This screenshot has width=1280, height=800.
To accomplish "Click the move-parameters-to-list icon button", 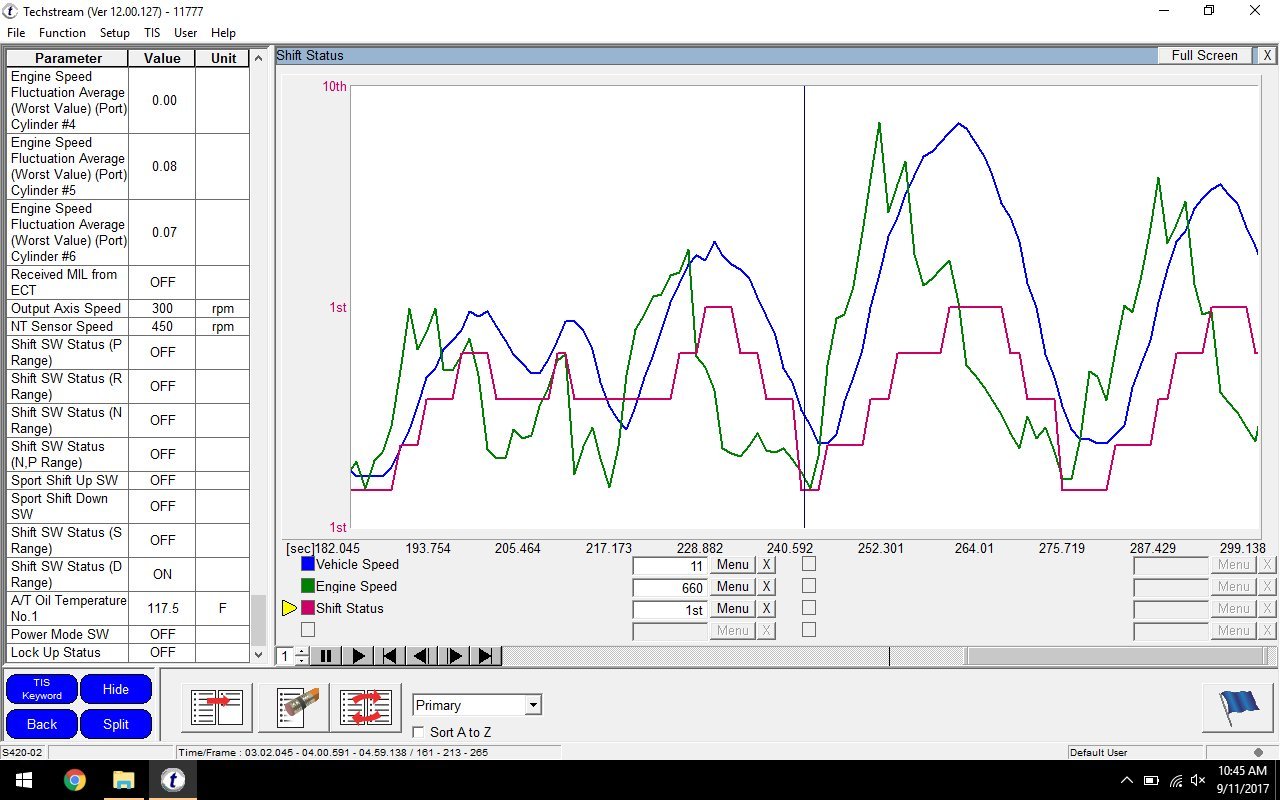I will pyautogui.click(x=216, y=707).
